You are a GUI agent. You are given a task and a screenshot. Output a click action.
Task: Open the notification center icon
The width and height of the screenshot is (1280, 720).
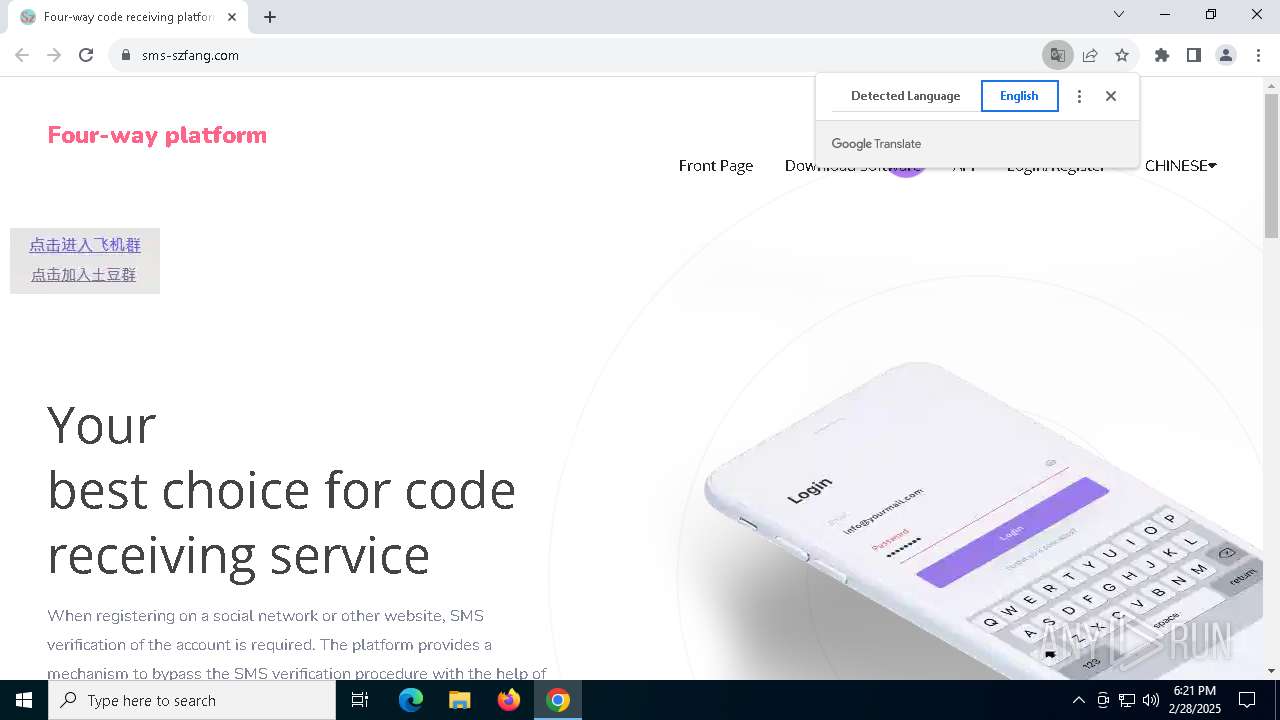click(x=1247, y=700)
